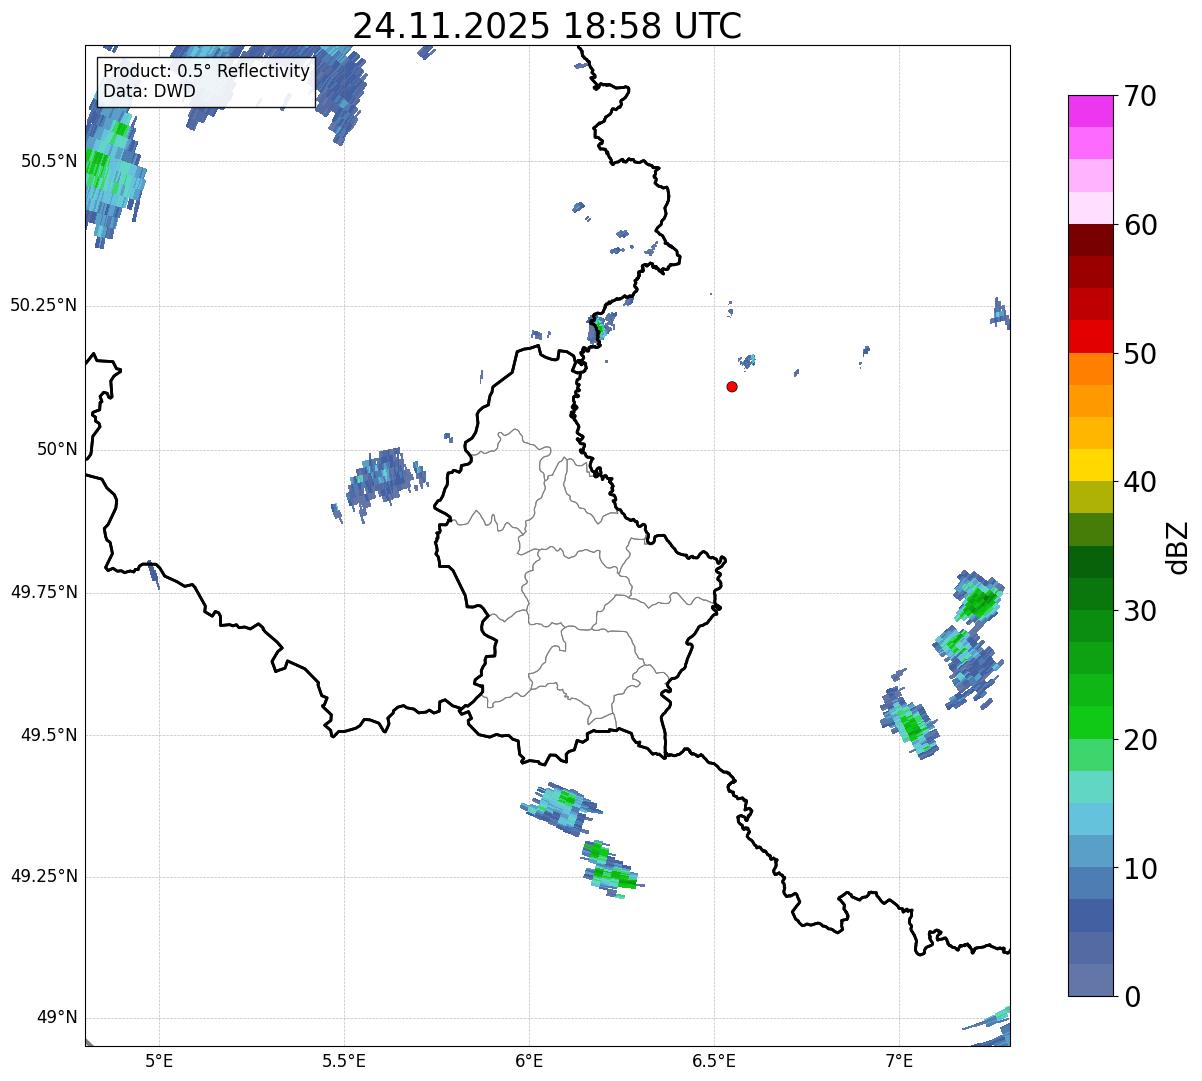Viewport: 1202px width, 1081px height.
Task: Pick the dark maroon swatch below 60
Action: point(1090,240)
